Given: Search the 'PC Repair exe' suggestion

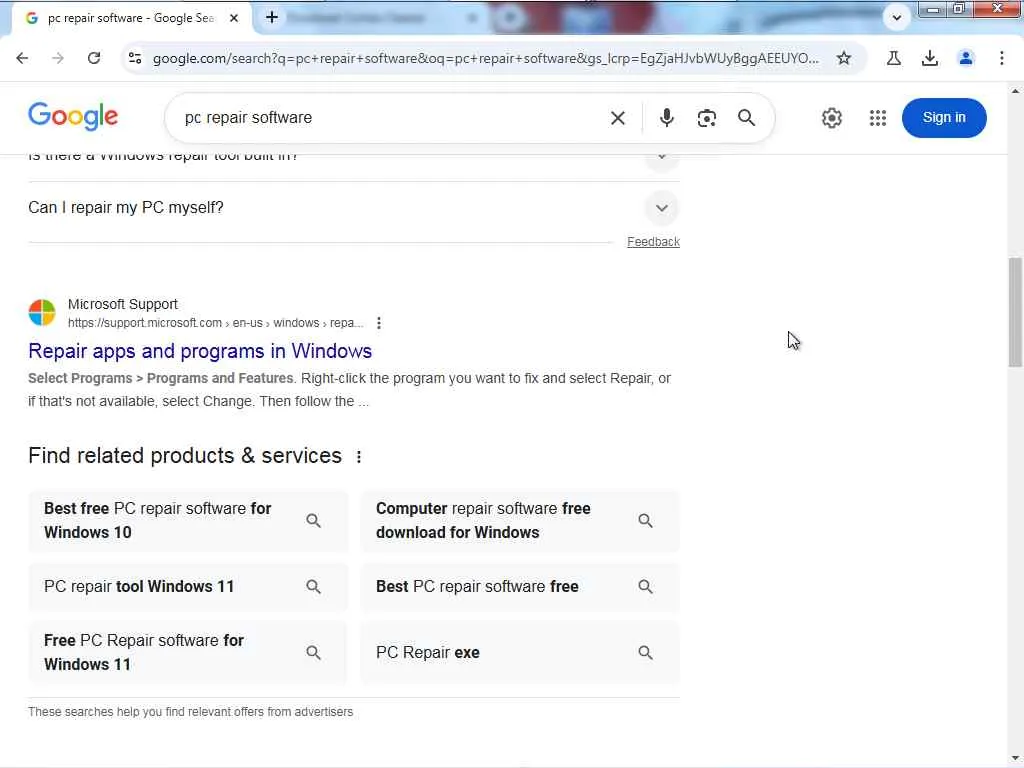Looking at the screenshot, I should (x=520, y=652).
